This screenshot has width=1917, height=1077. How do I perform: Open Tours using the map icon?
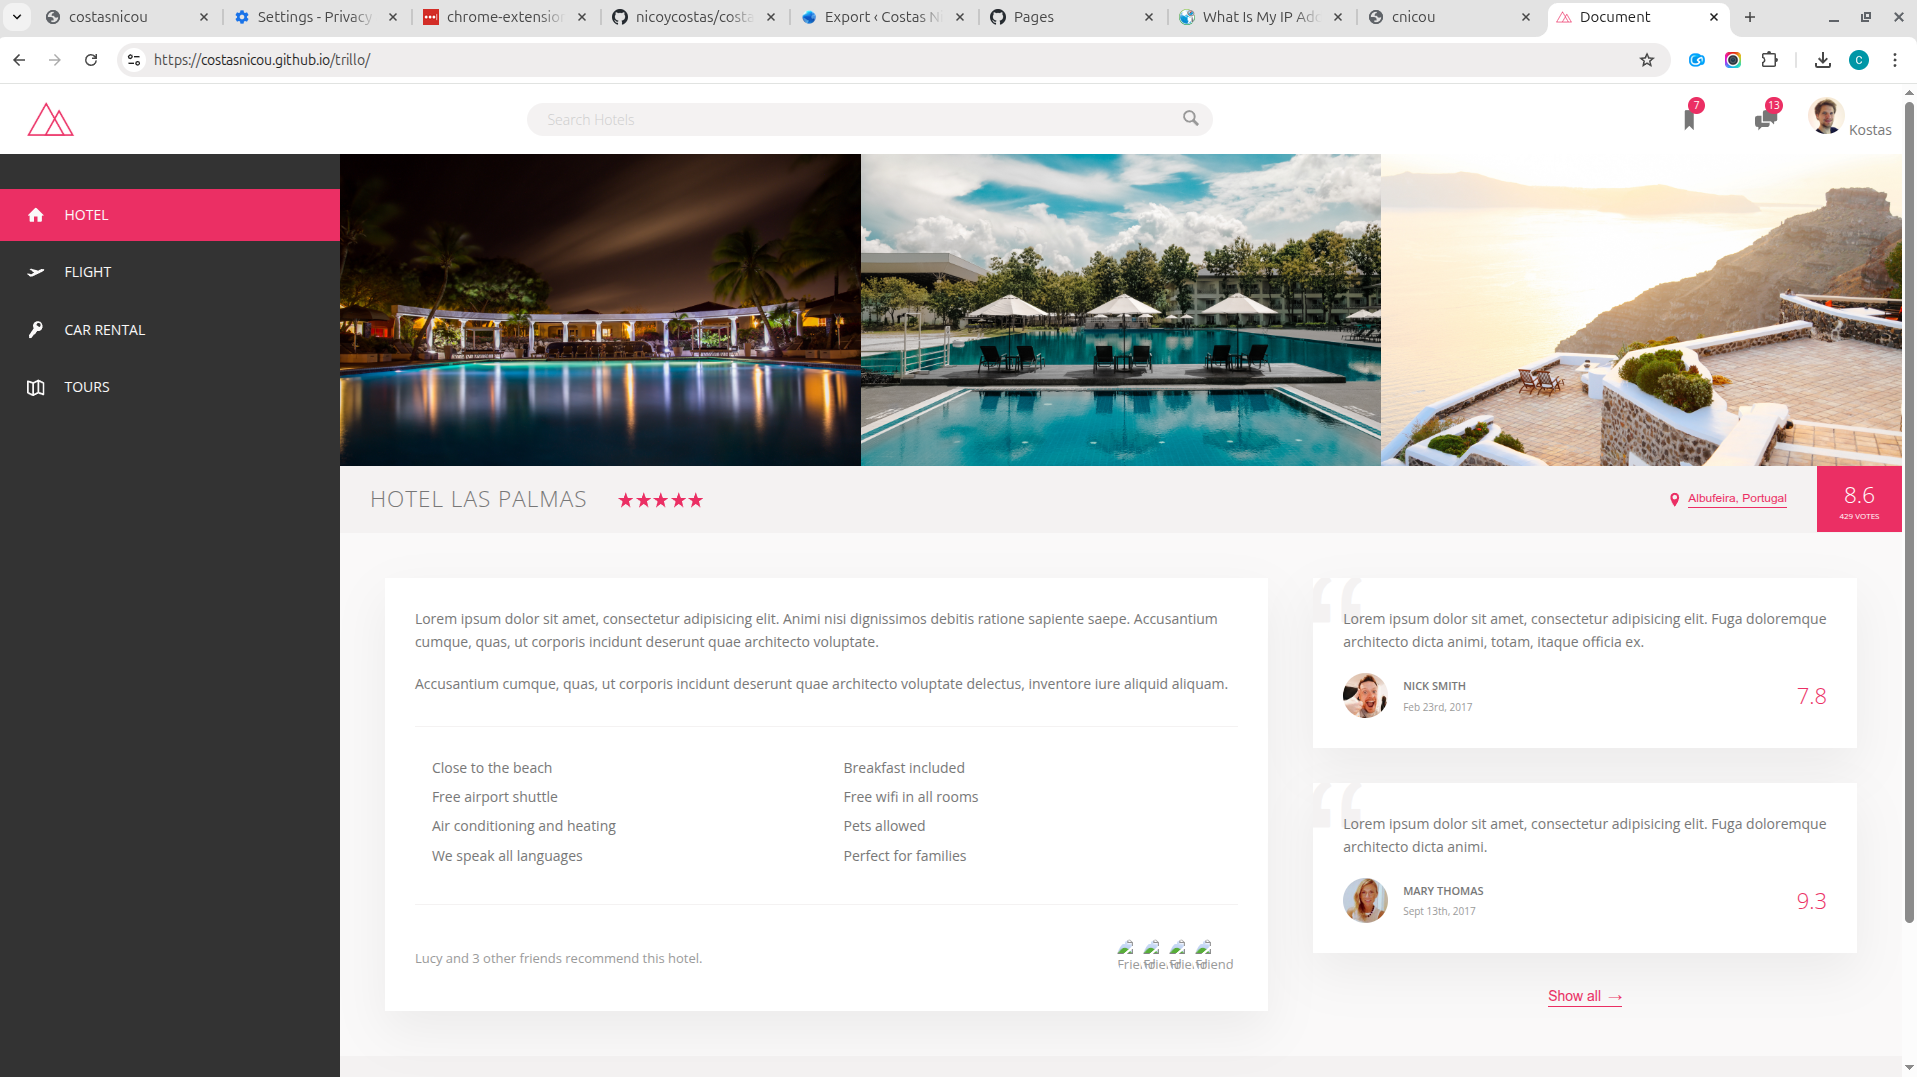36,387
